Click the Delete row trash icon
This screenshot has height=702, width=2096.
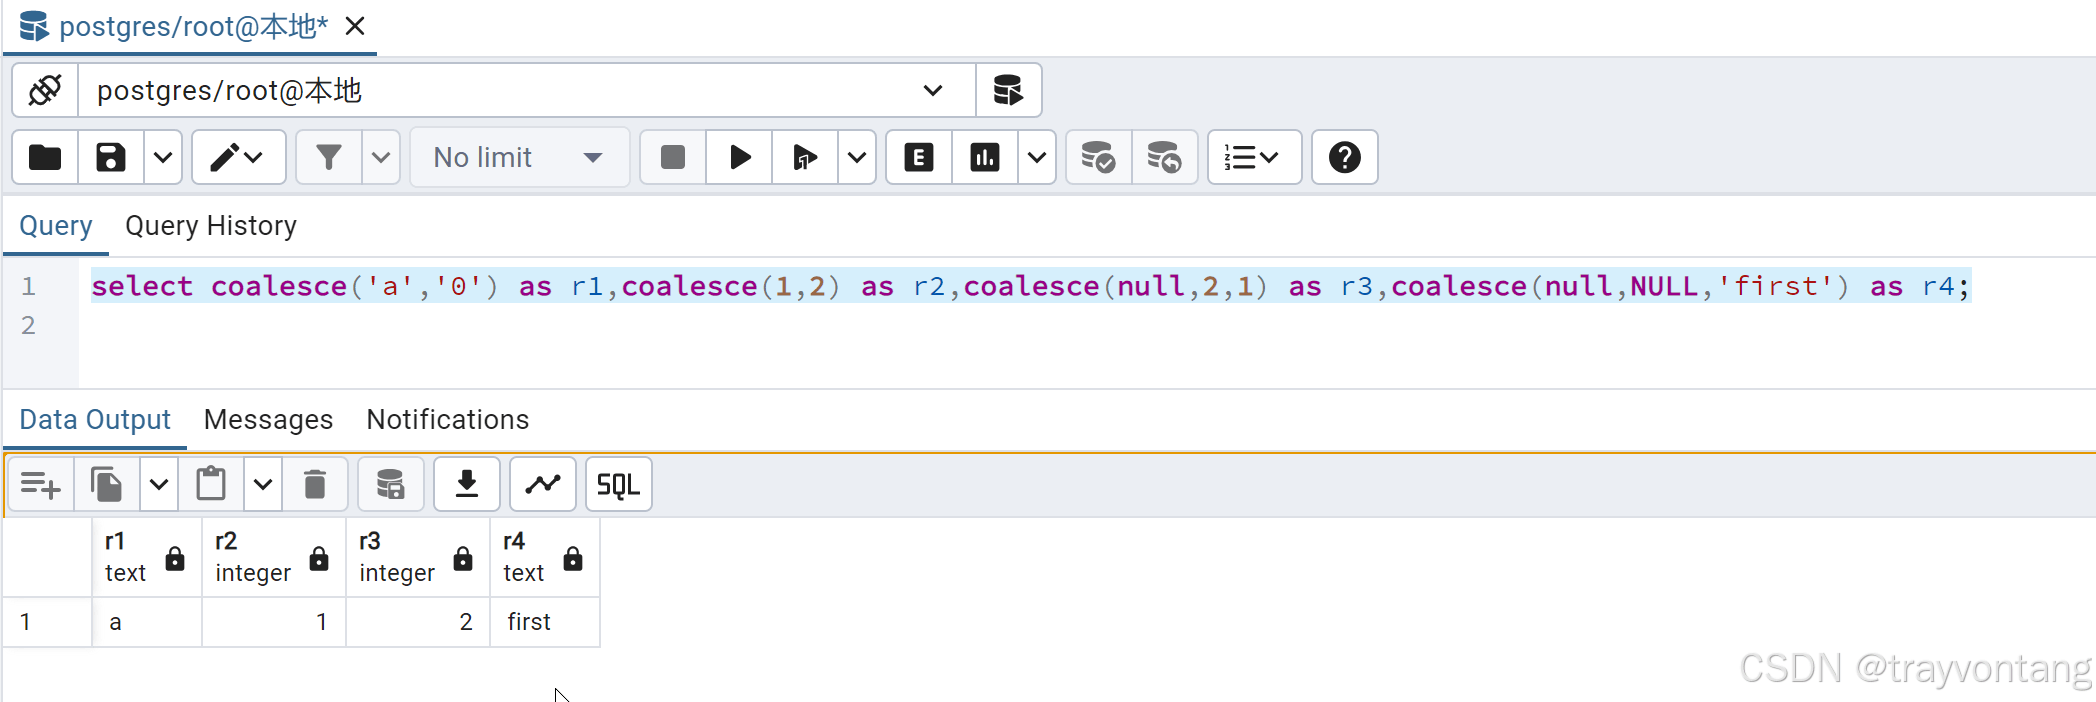tap(315, 485)
